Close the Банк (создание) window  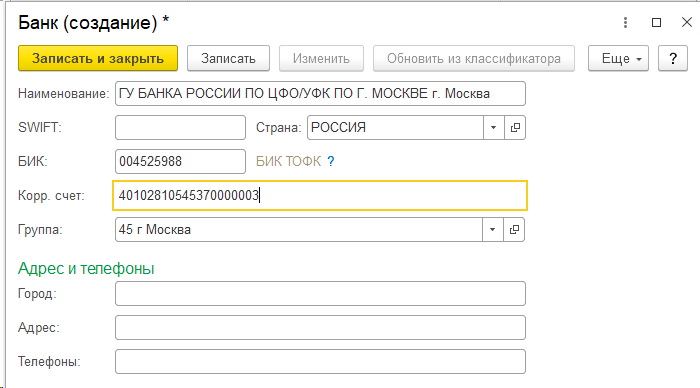click(687, 22)
